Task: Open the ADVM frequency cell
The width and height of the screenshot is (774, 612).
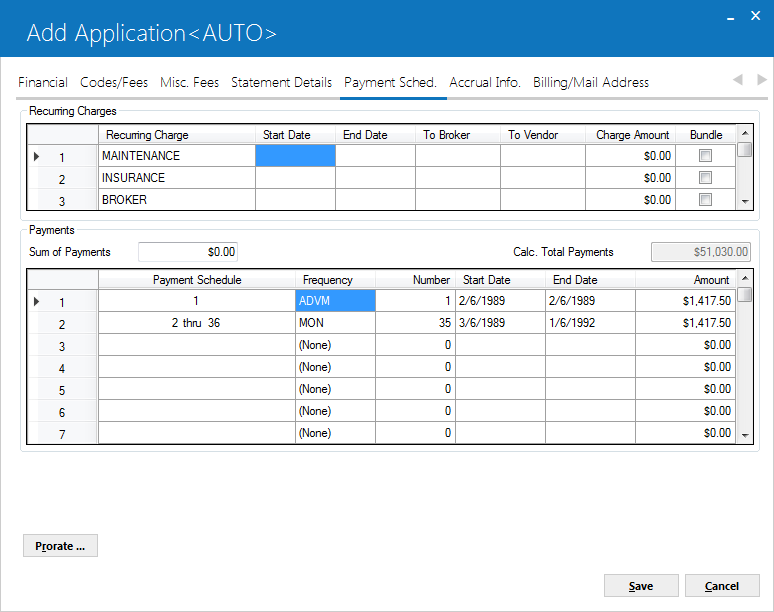Action: click(335, 301)
